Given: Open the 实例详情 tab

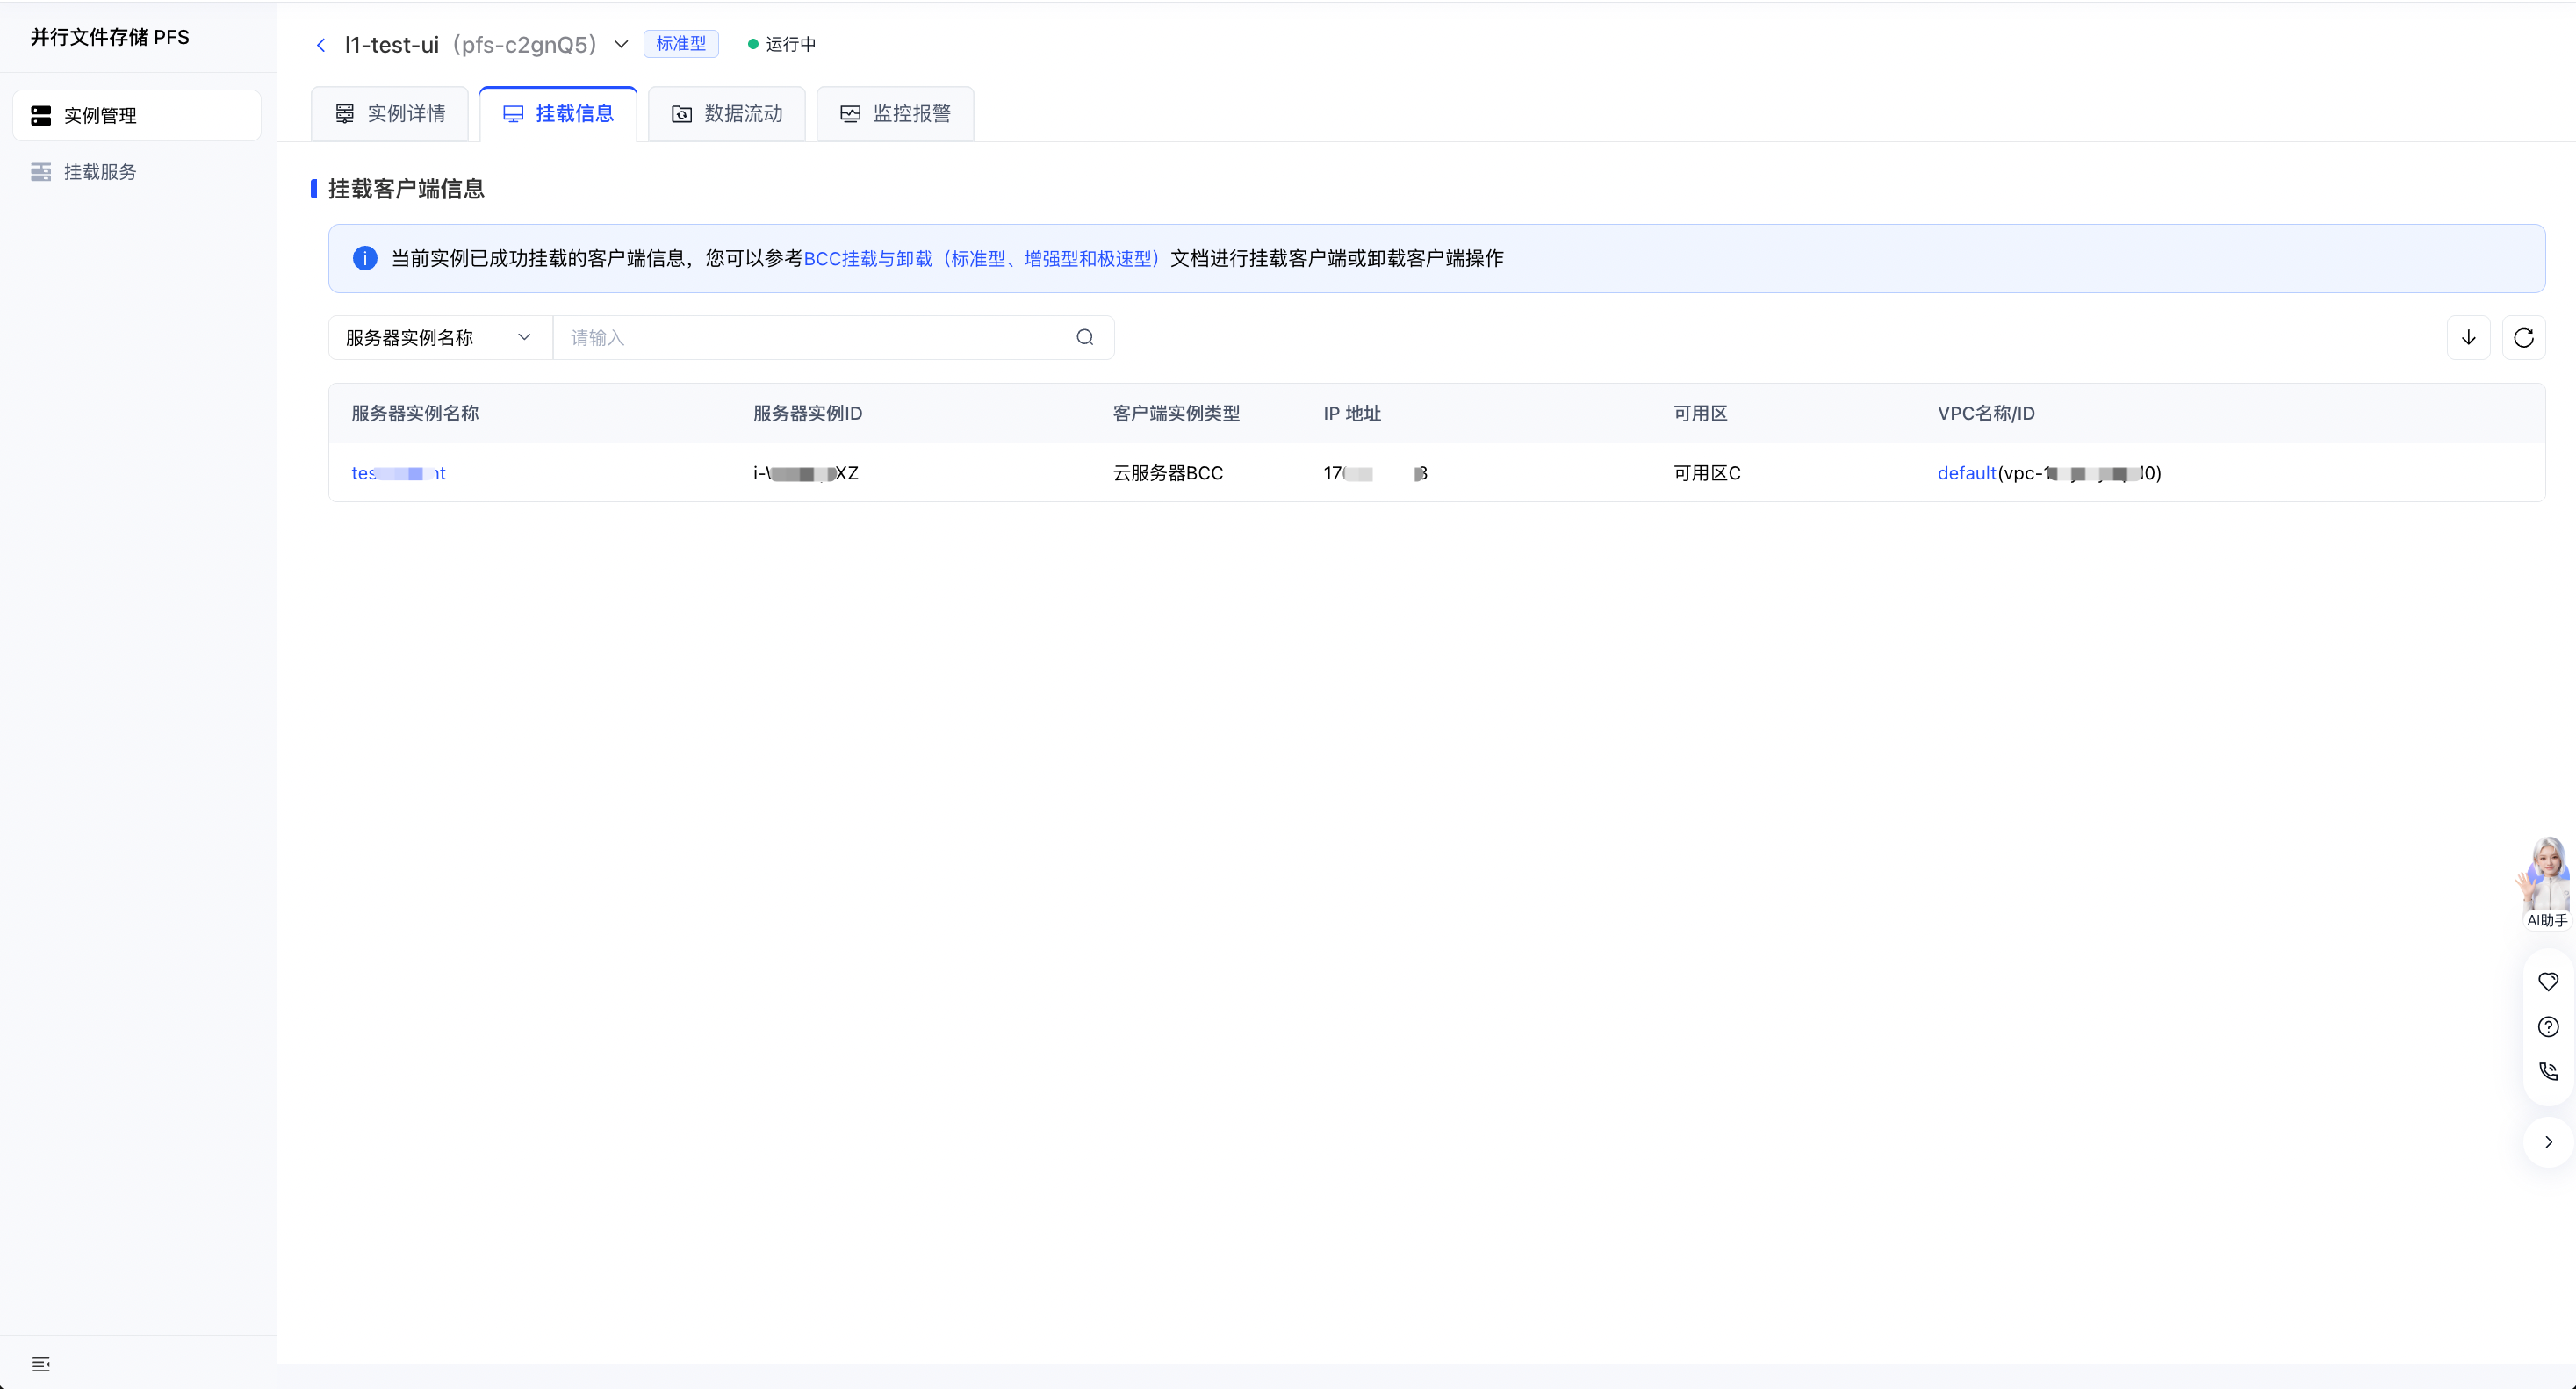Looking at the screenshot, I should click(x=390, y=114).
